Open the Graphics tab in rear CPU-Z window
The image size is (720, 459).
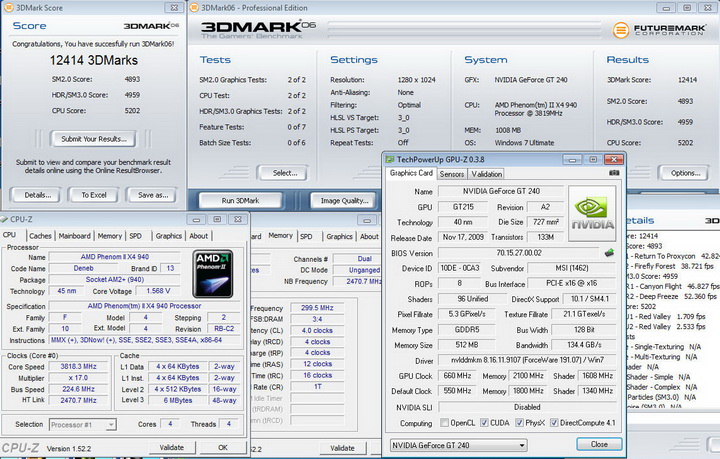tap(339, 236)
